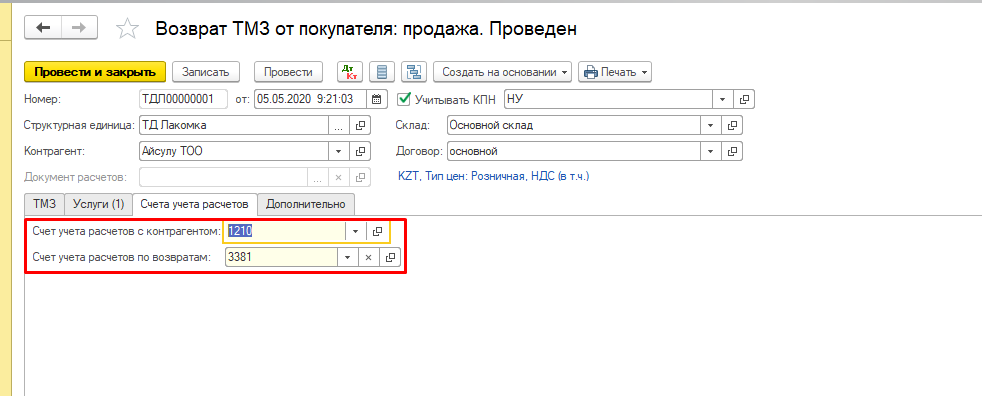Switch to Дополнительно tab
This screenshot has height=396, width=982.
[x=306, y=204]
